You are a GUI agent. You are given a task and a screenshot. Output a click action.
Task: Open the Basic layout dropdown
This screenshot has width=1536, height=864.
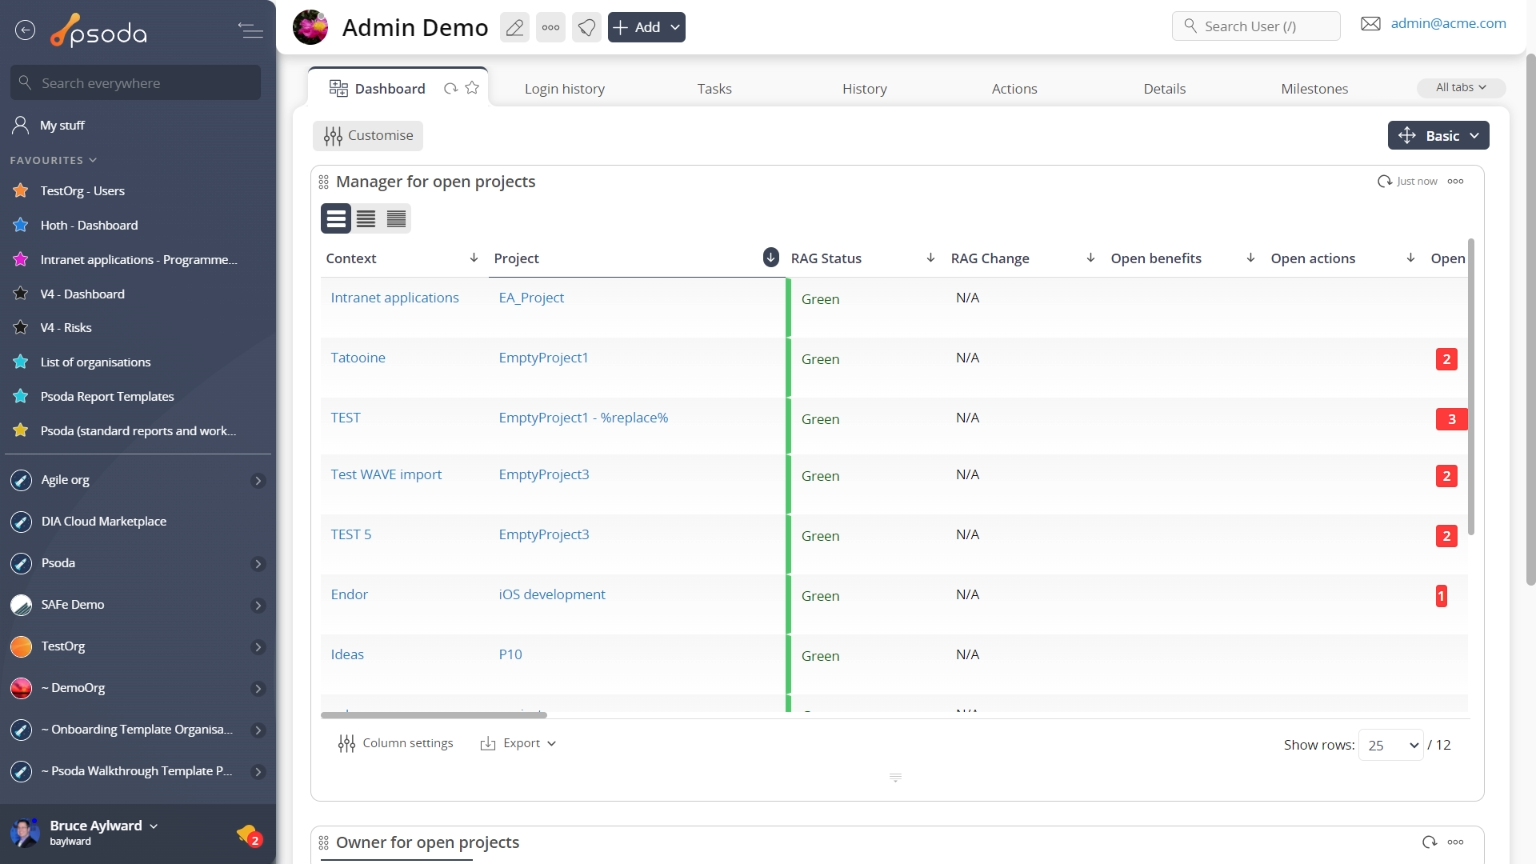pyautogui.click(x=1438, y=135)
